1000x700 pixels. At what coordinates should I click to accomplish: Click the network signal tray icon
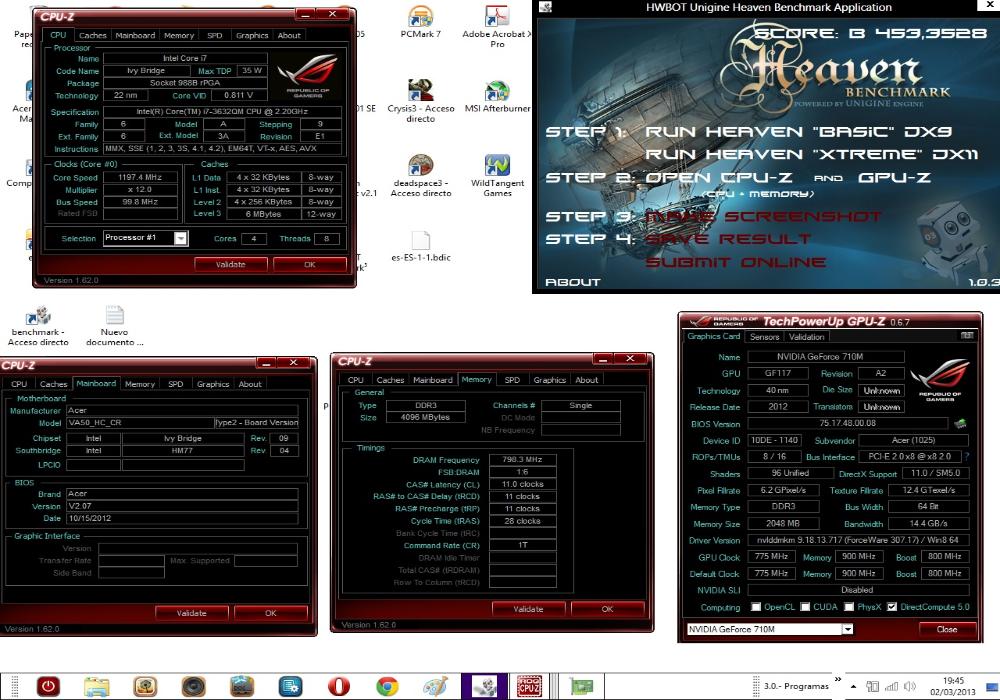(x=892, y=687)
